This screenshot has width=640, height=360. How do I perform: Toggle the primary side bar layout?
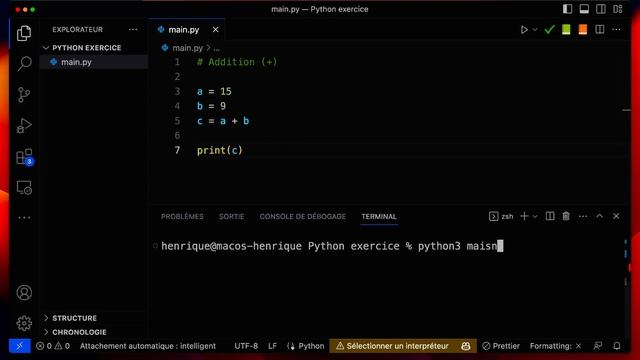[x=567, y=9]
